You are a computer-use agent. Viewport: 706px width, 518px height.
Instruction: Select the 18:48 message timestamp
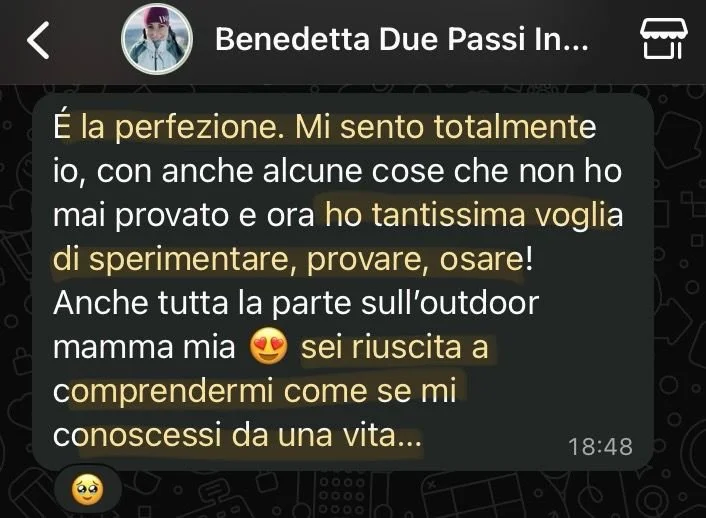click(600, 447)
